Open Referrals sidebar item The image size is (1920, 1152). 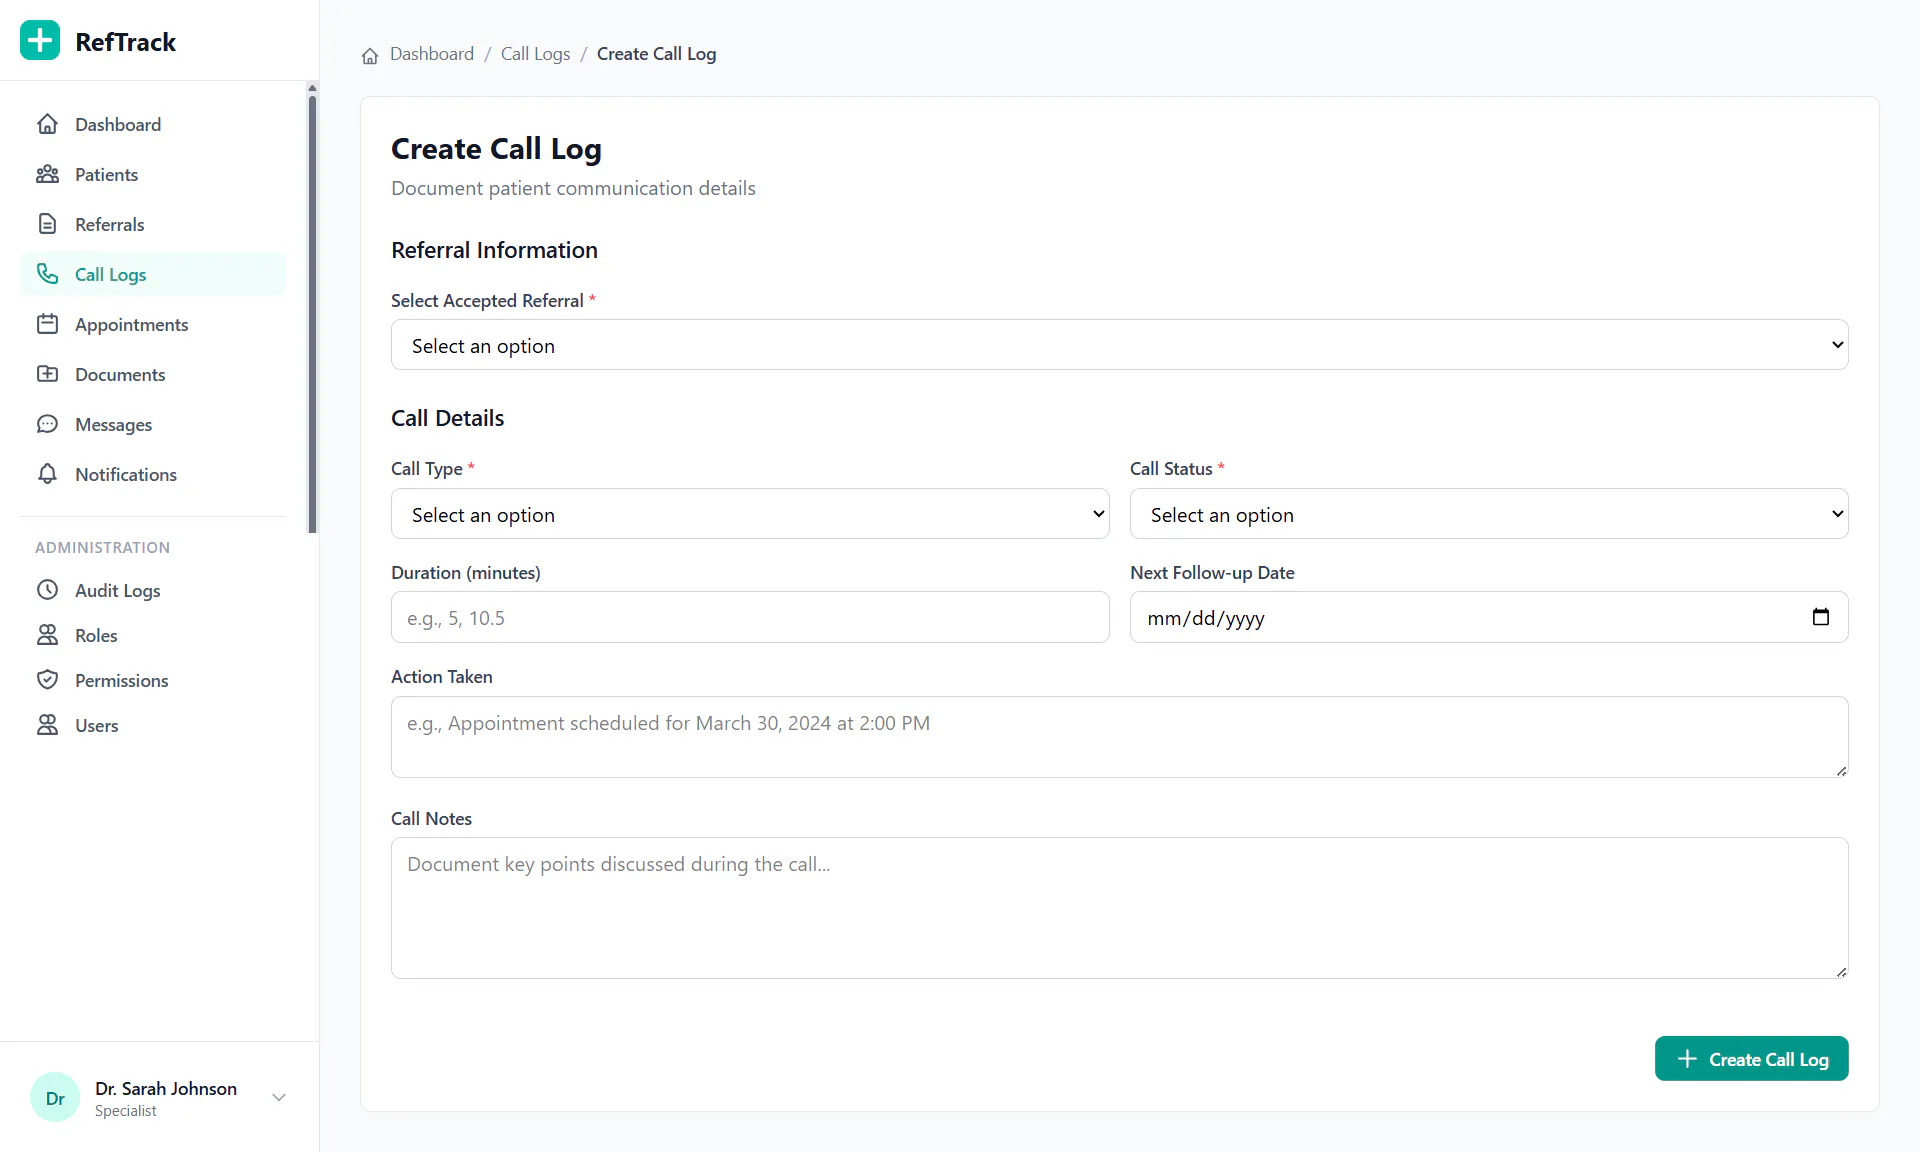pos(153,224)
